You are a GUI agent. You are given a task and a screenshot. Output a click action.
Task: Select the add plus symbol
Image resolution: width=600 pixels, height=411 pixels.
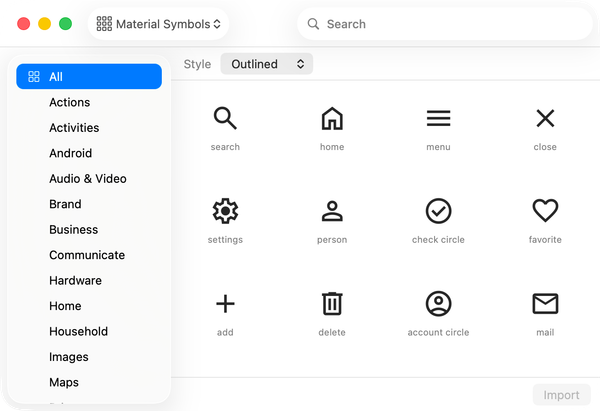tap(225, 304)
